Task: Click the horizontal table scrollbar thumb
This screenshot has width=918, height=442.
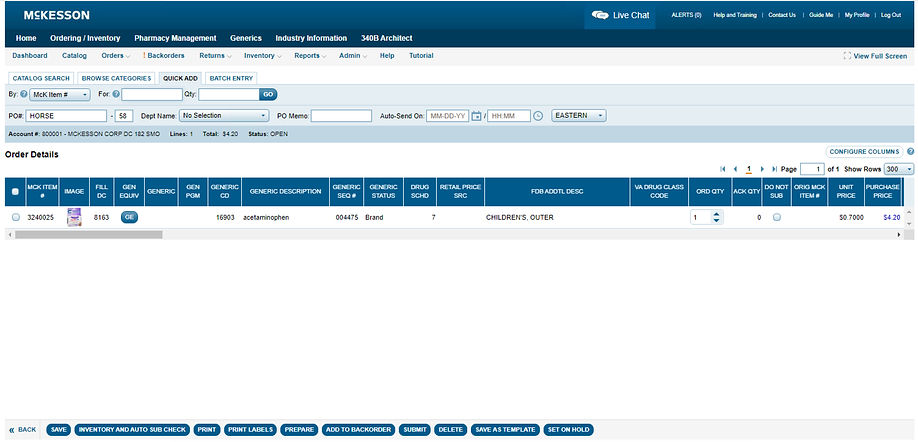Action: (x=88, y=234)
